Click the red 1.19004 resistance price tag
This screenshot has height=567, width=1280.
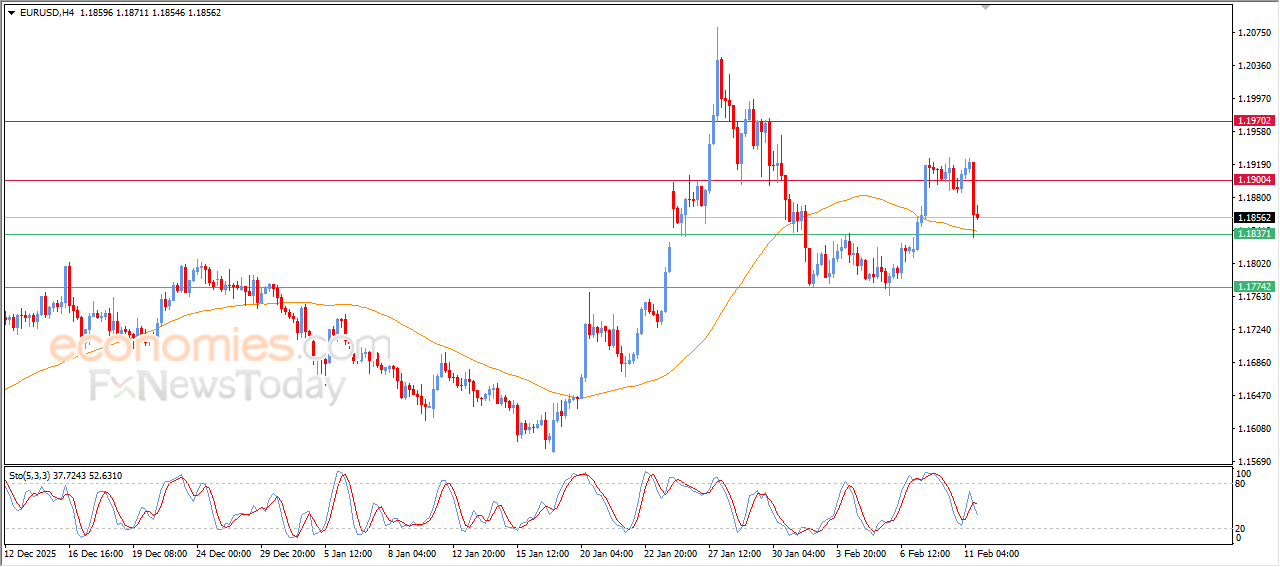pyautogui.click(x=1254, y=180)
